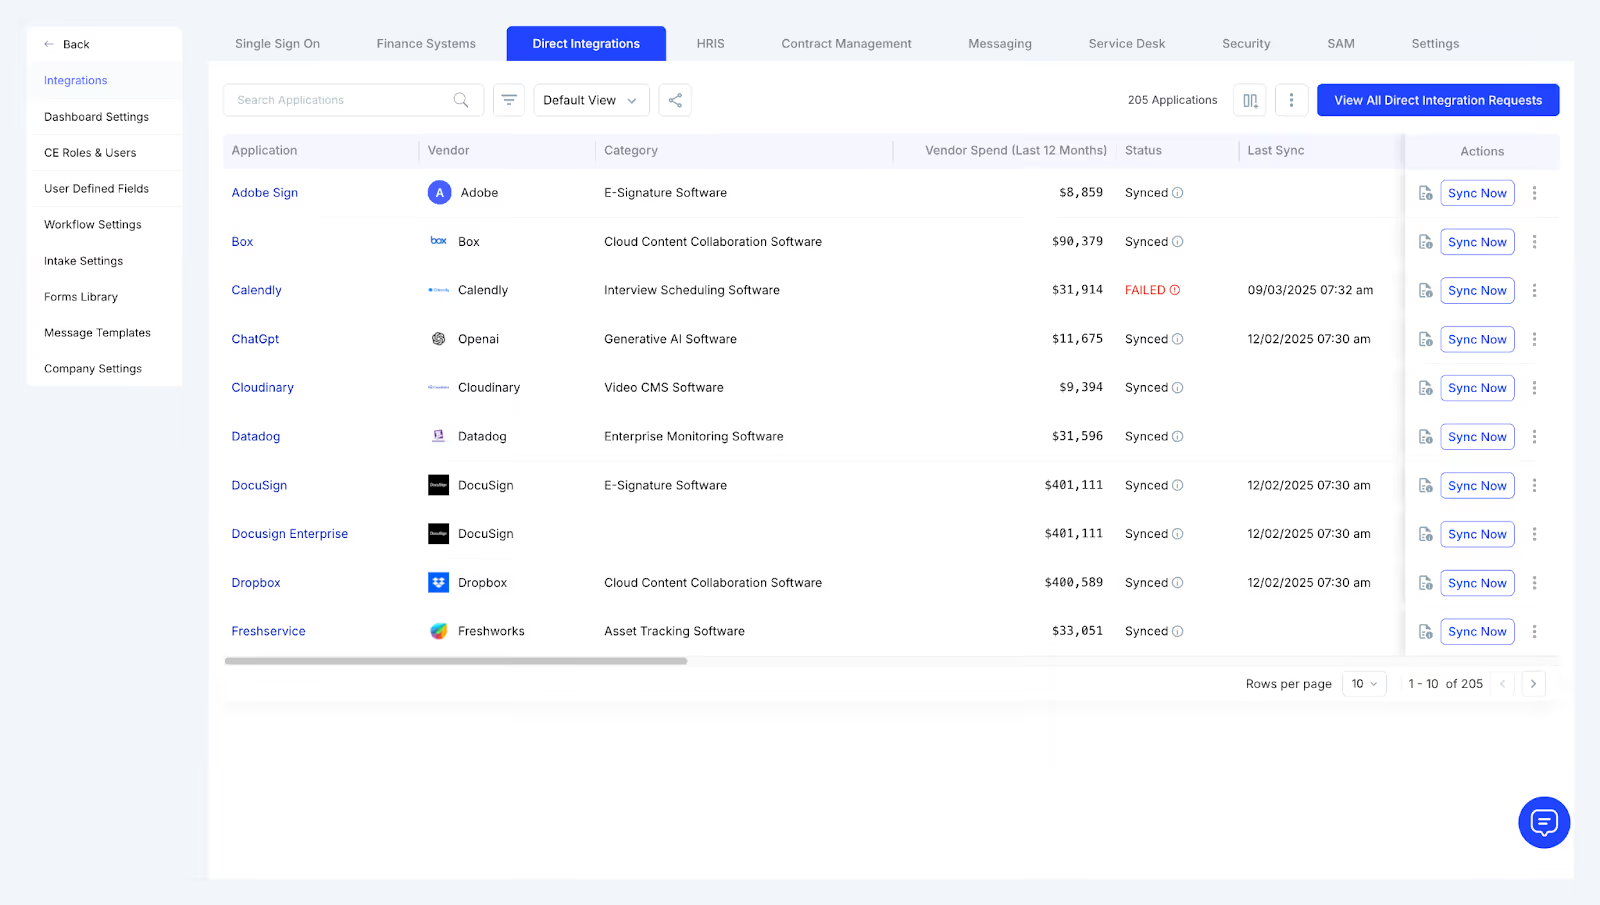This screenshot has height=905, width=1600.
Task: Open the toolbar more options menu
Action: (x=1291, y=100)
